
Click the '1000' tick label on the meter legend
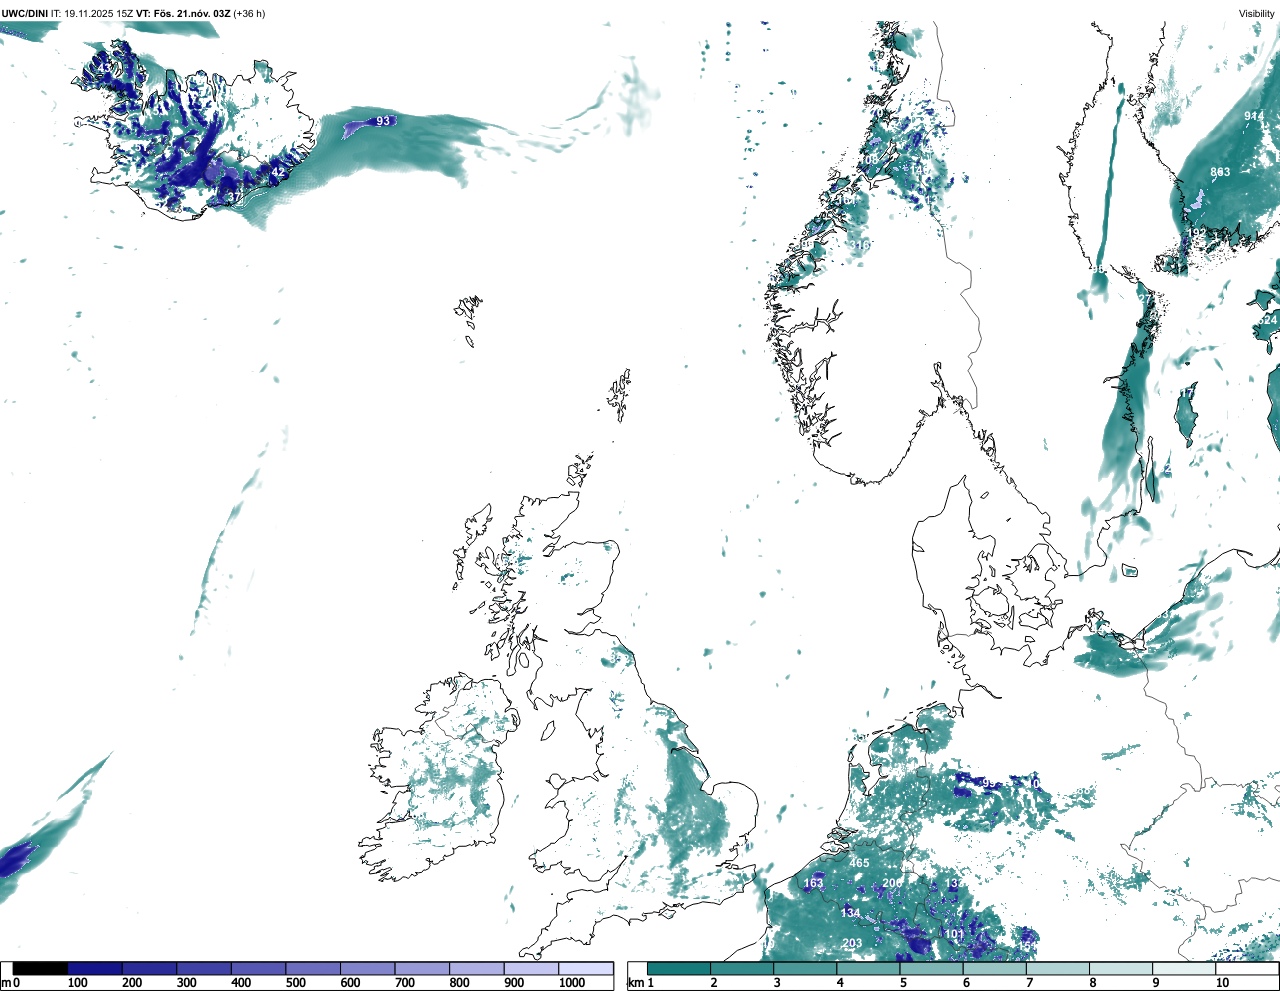click(x=571, y=983)
